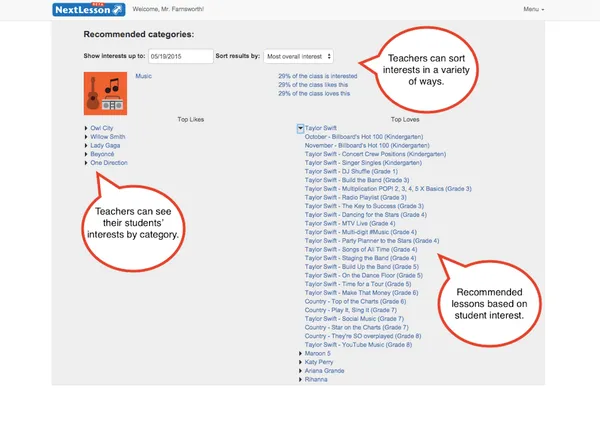Image resolution: width=600 pixels, height=435 pixels.
Task: Expand the Ariana Grande arrow
Action: coord(300,371)
